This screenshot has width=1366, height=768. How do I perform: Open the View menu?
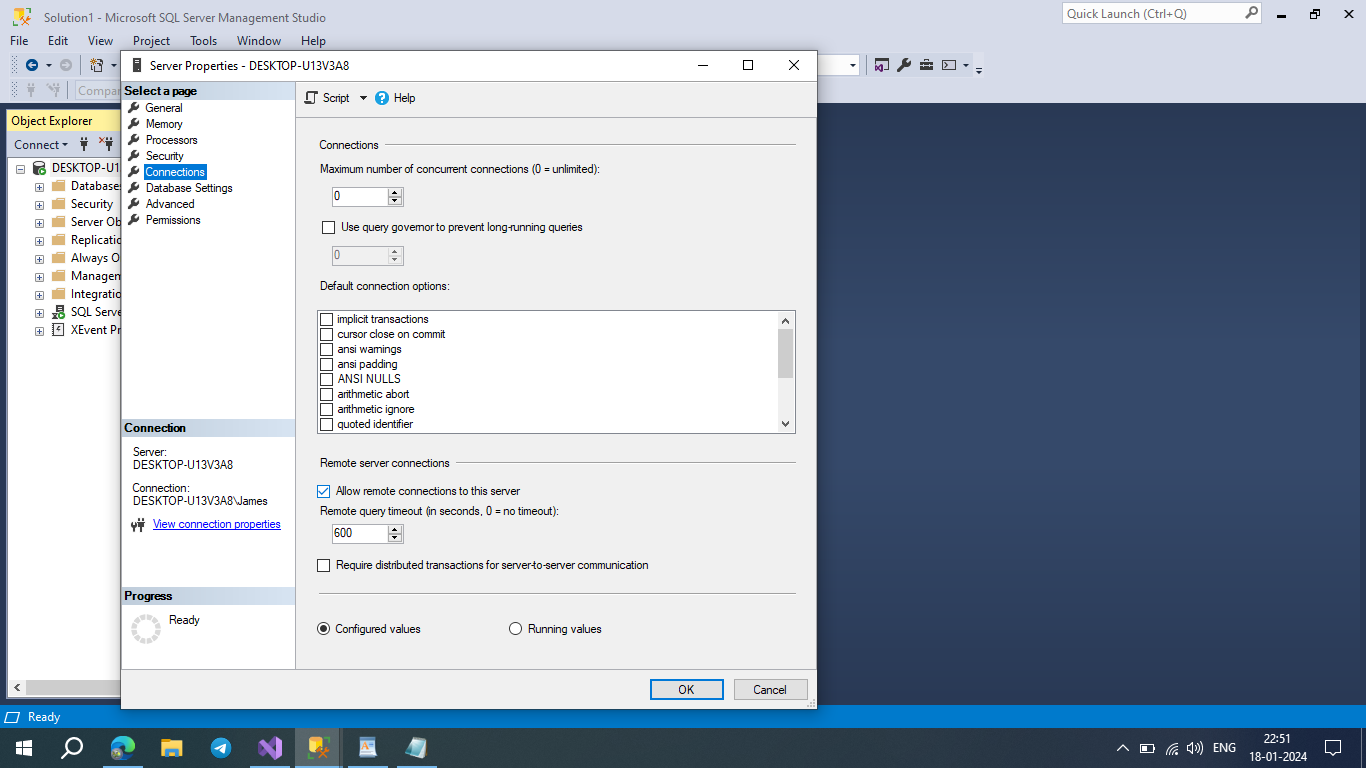point(101,41)
